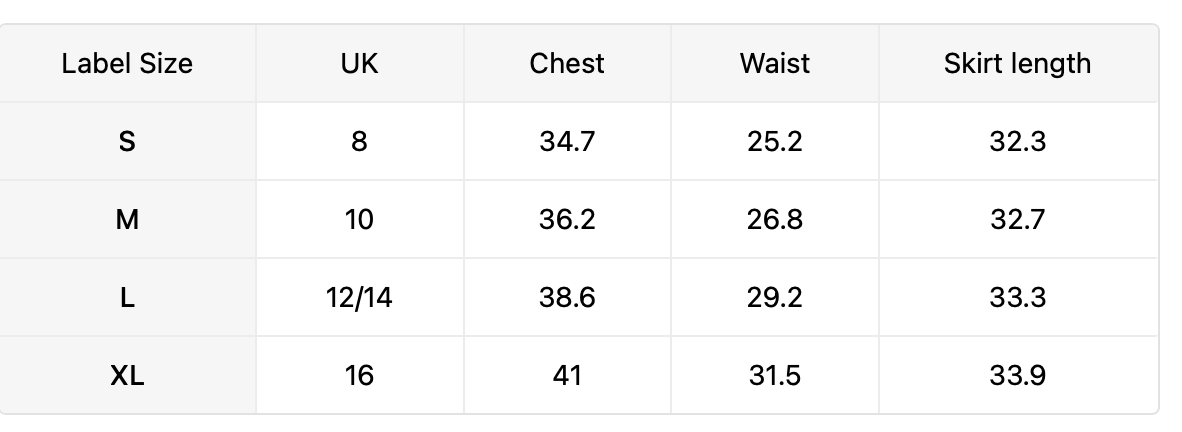Click skirt length value 33.9
Viewport: 1182px width, 432px height.
click(x=1018, y=375)
